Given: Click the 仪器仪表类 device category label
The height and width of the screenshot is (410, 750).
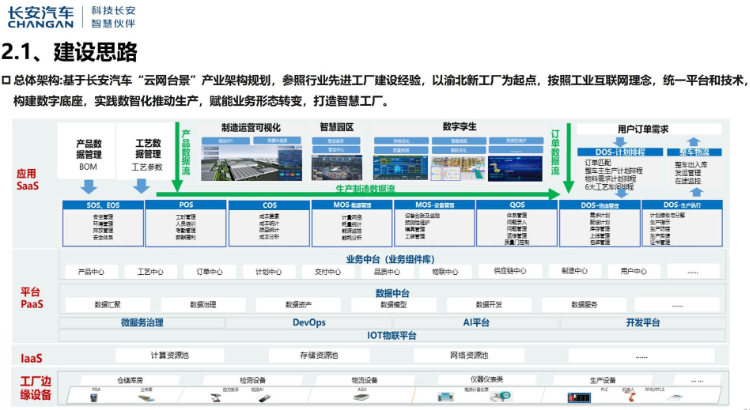Looking at the screenshot, I should coord(486,379).
